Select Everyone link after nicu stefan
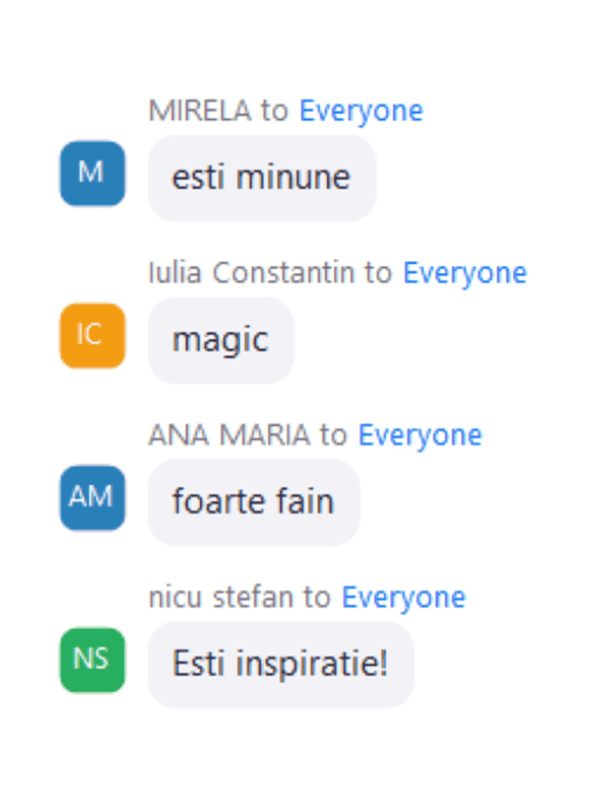 click(404, 597)
